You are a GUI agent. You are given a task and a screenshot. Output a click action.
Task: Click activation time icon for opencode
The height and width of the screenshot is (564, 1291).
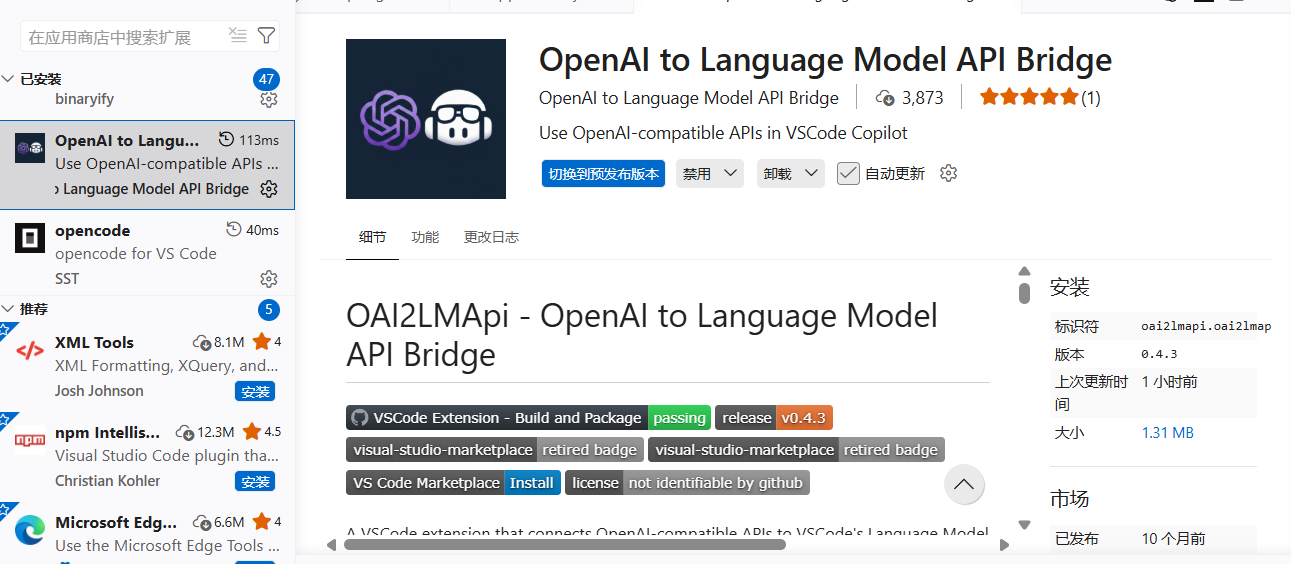point(234,230)
